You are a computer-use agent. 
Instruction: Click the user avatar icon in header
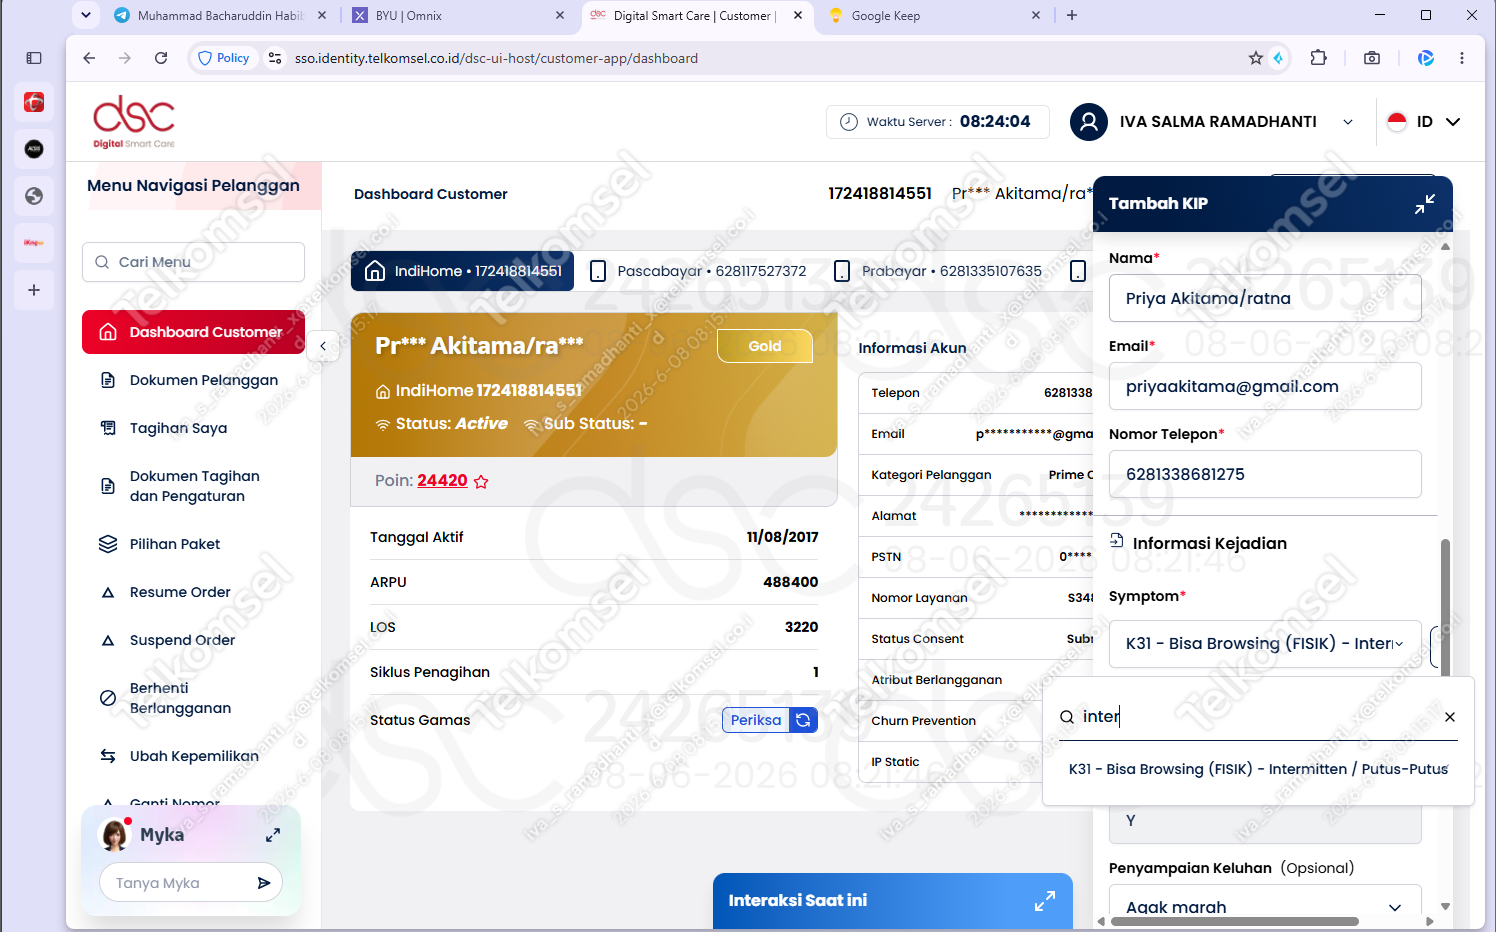[x=1089, y=122]
